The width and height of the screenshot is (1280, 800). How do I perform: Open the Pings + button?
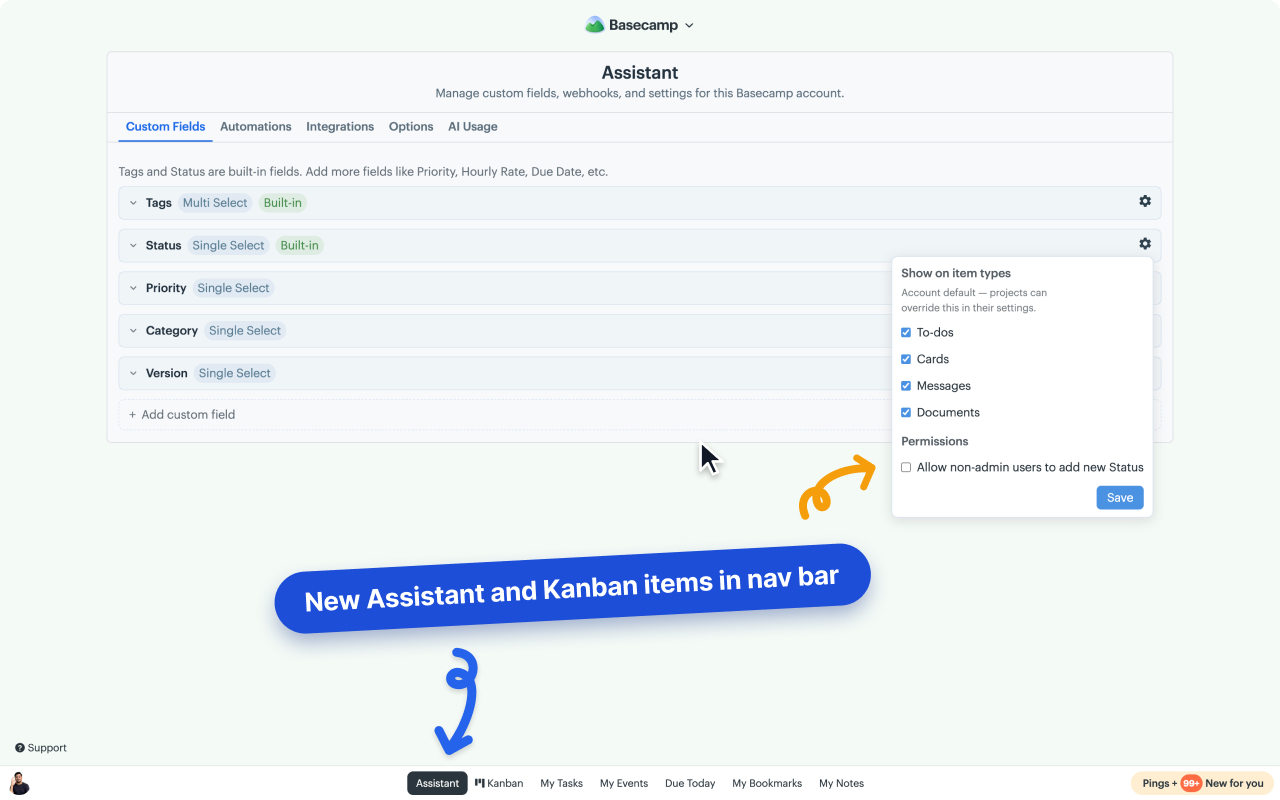(1160, 783)
